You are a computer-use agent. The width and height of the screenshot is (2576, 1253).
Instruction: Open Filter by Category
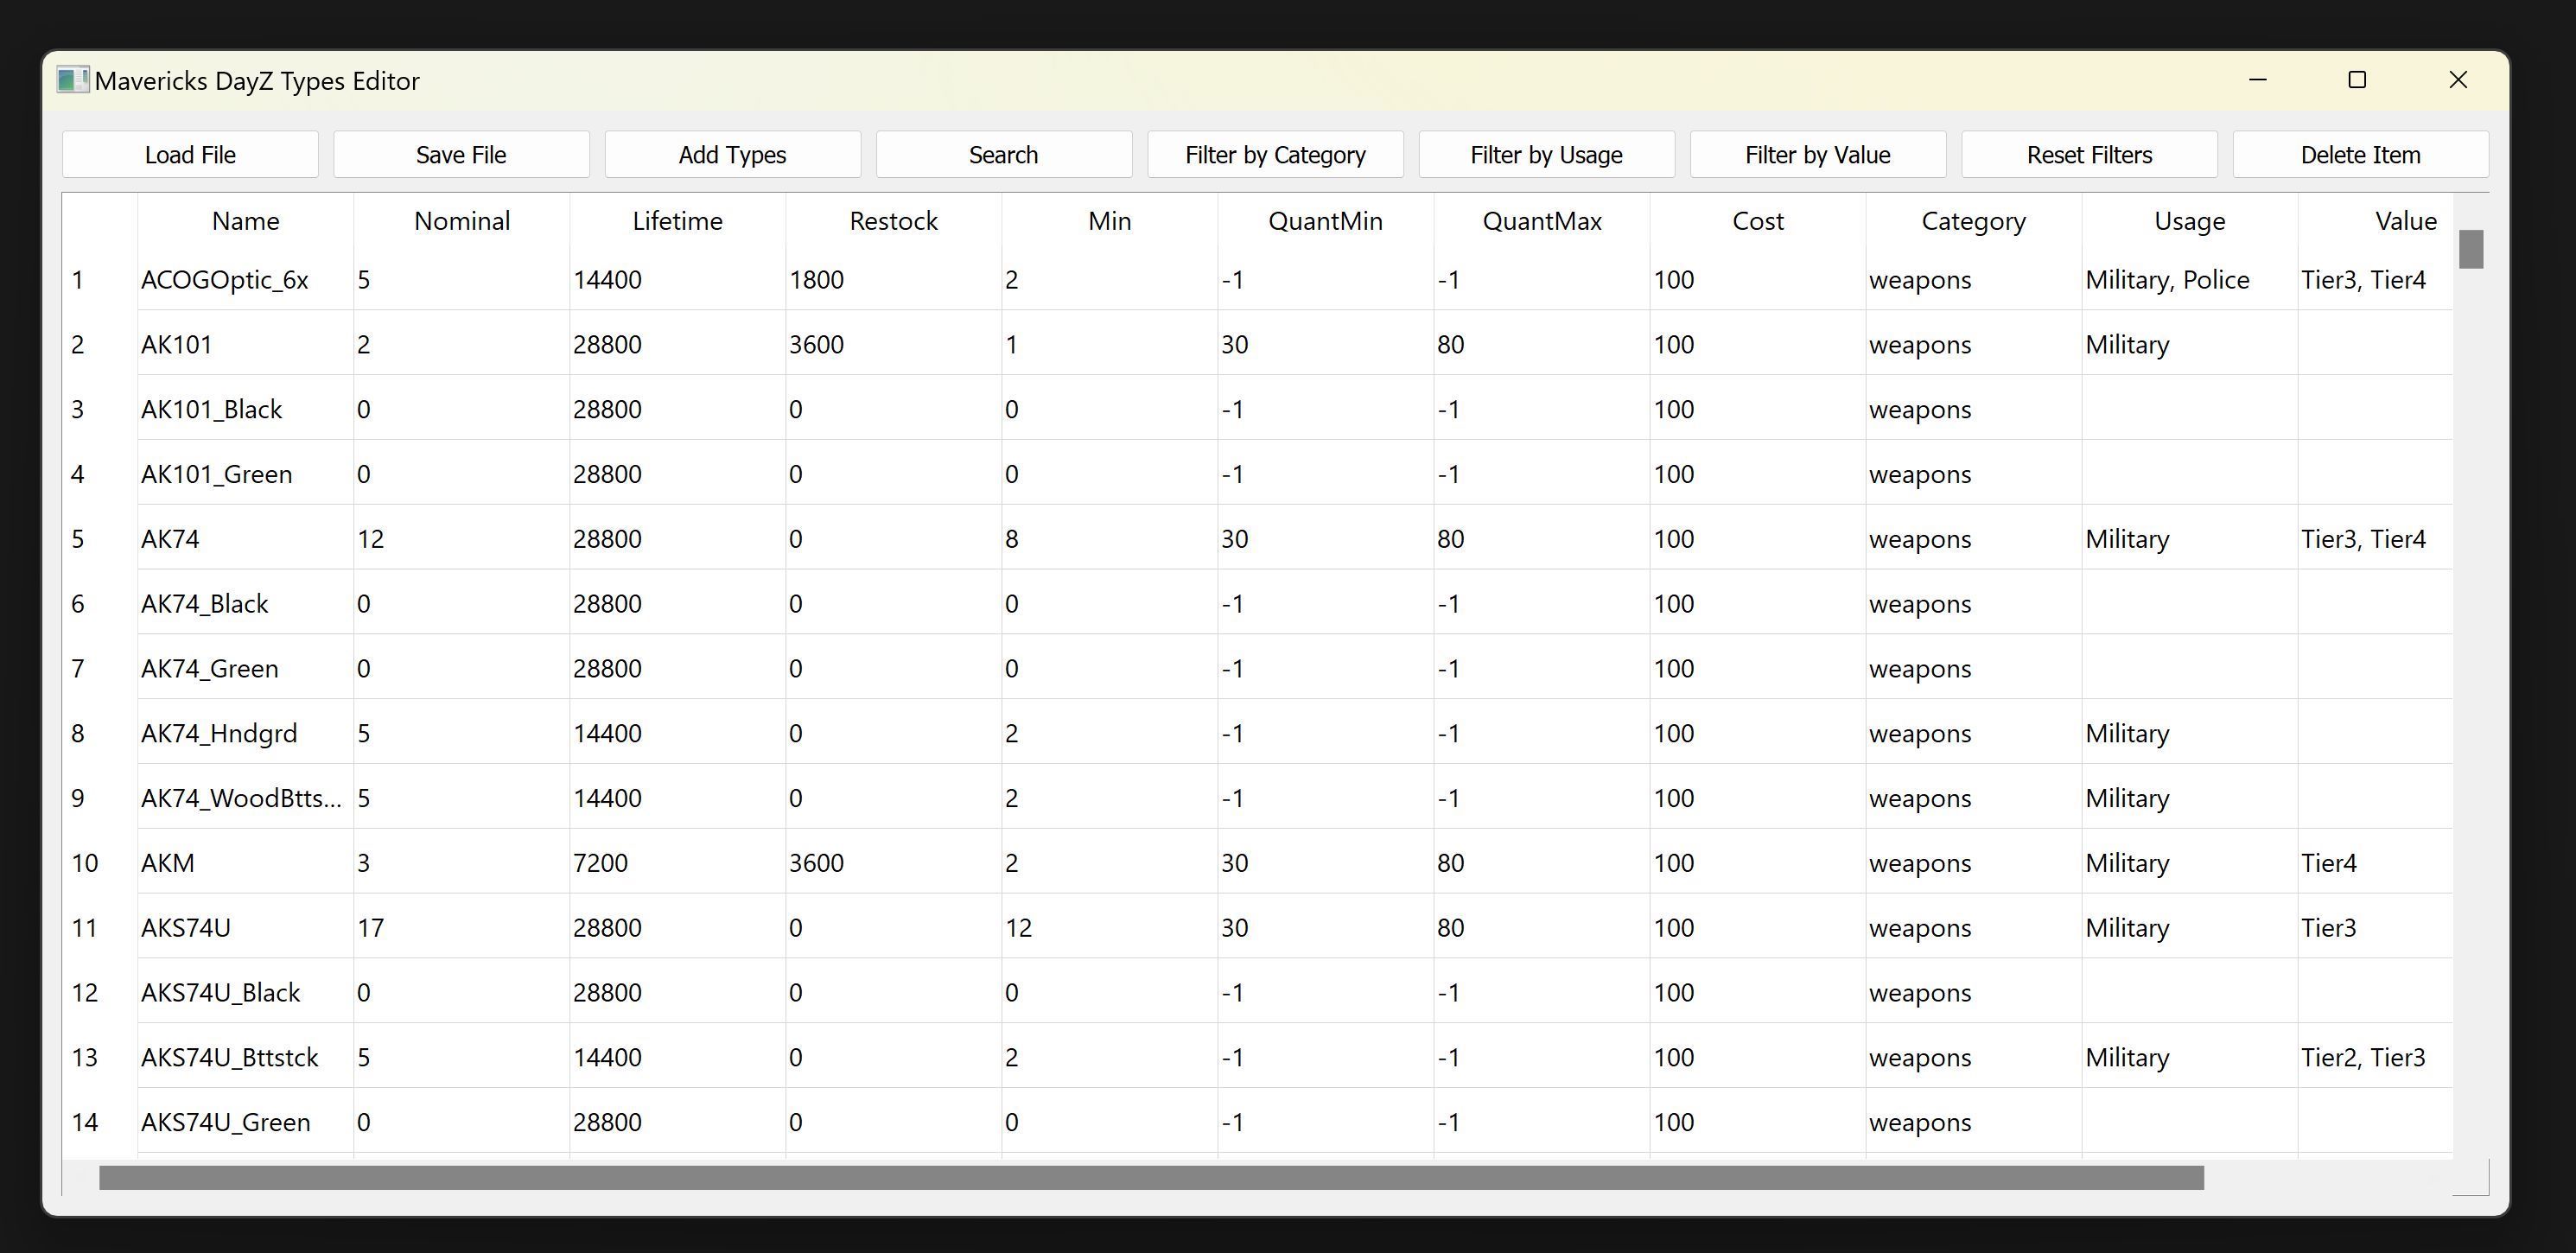[x=1275, y=155]
